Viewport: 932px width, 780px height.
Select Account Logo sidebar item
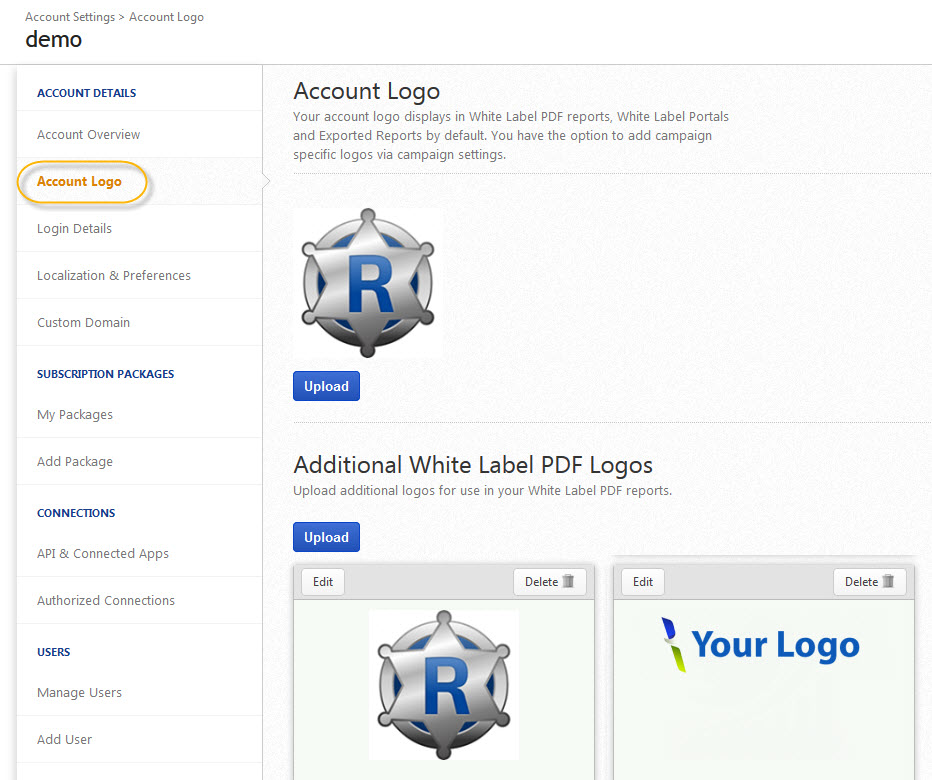pos(79,182)
